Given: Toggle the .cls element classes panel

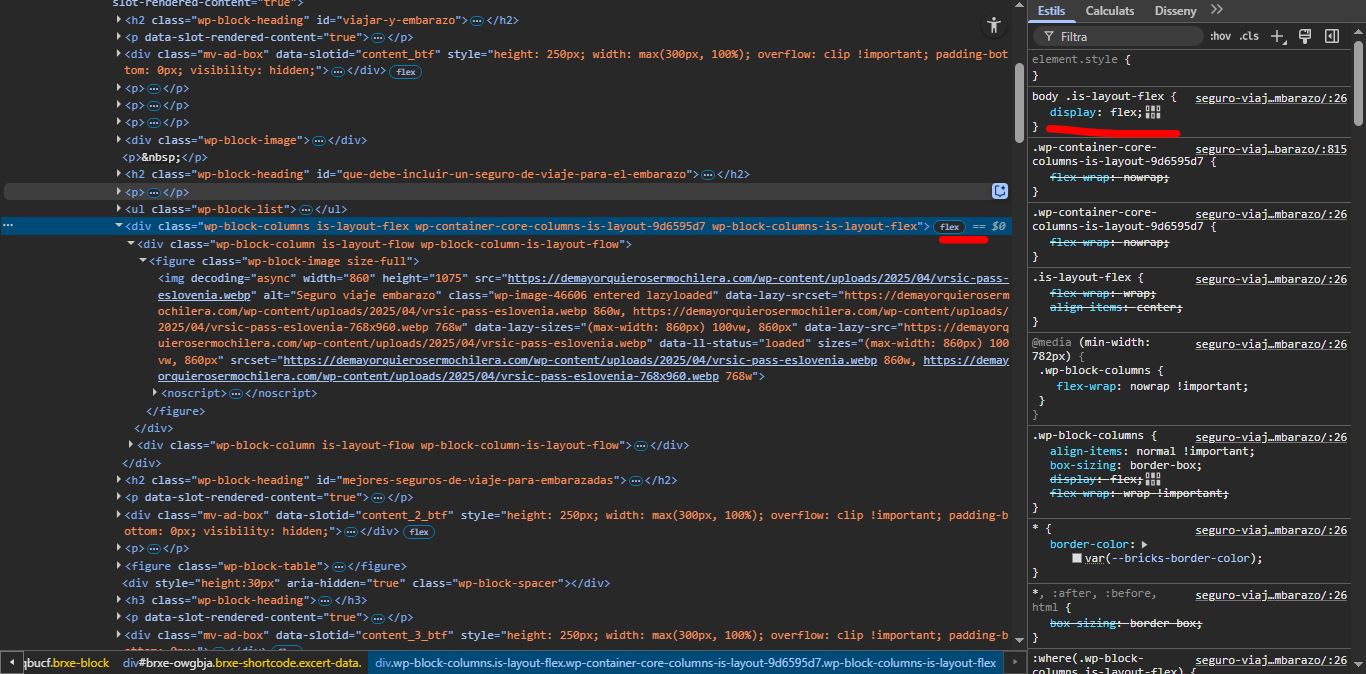Looking at the screenshot, I should (x=1249, y=36).
